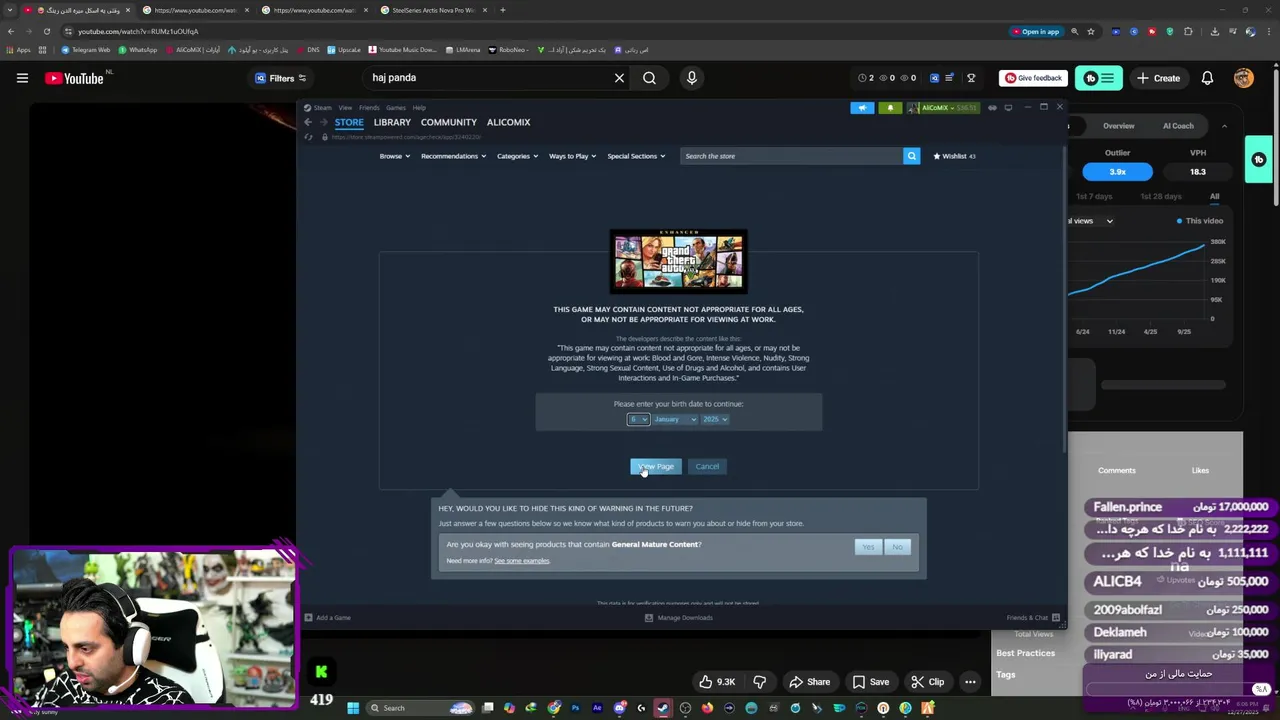This screenshot has height=720, width=1280.
Task: Open YouTube hamburger guide menu
Action: pyautogui.click(x=22, y=78)
